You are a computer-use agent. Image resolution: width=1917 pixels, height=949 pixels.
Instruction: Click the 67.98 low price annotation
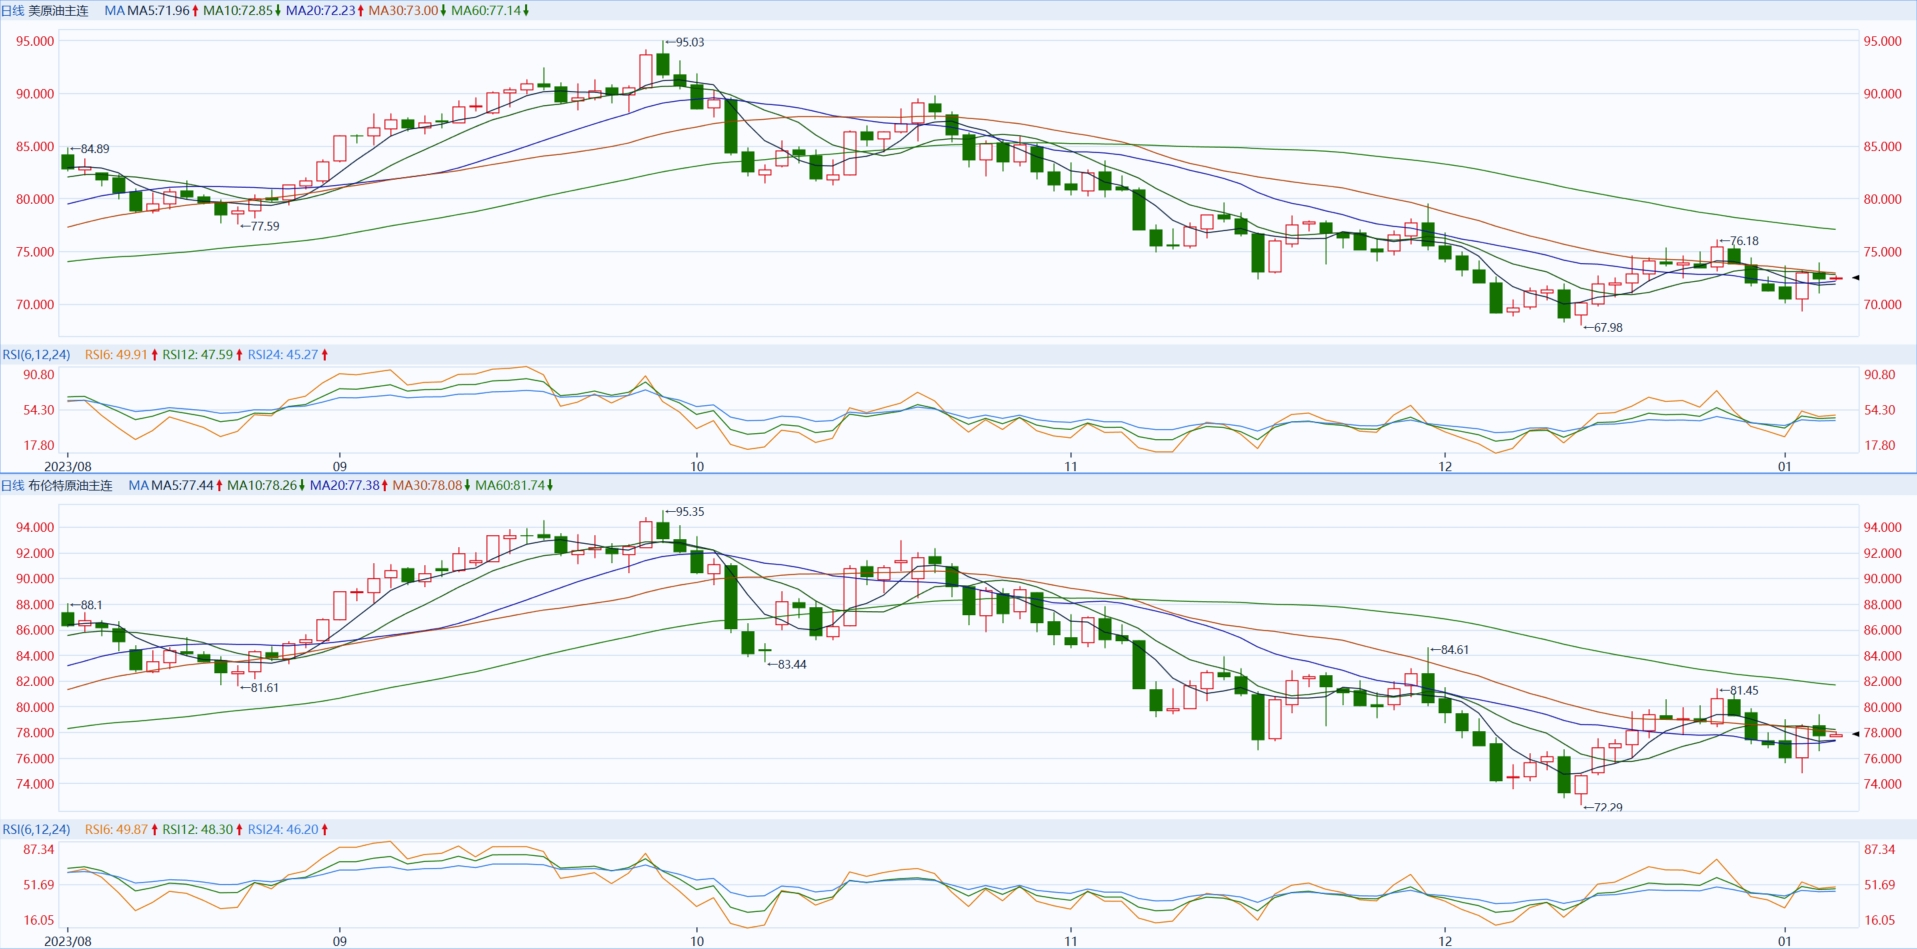click(1603, 328)
